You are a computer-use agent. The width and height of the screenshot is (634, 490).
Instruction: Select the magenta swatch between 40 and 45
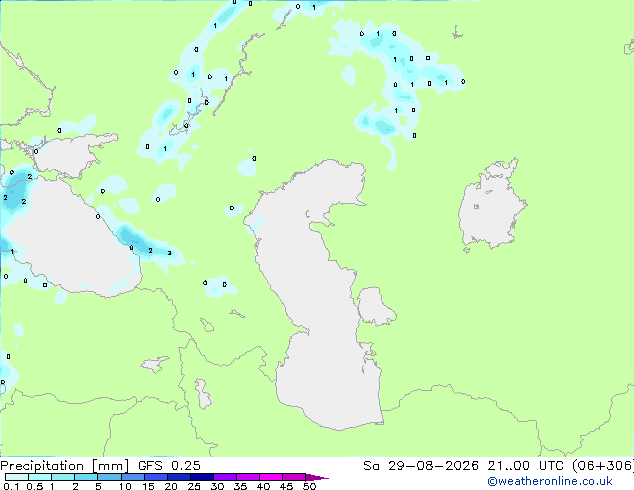tap(271, 477)
